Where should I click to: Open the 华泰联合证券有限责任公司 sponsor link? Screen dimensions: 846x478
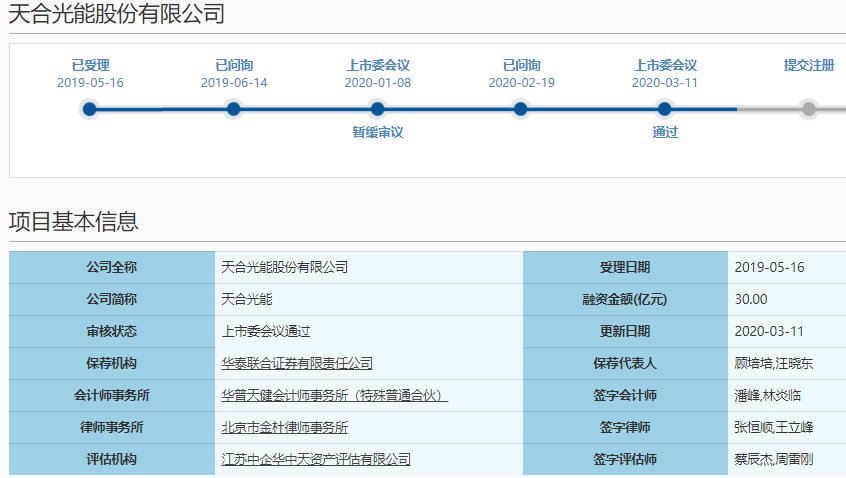coord(297,363)
